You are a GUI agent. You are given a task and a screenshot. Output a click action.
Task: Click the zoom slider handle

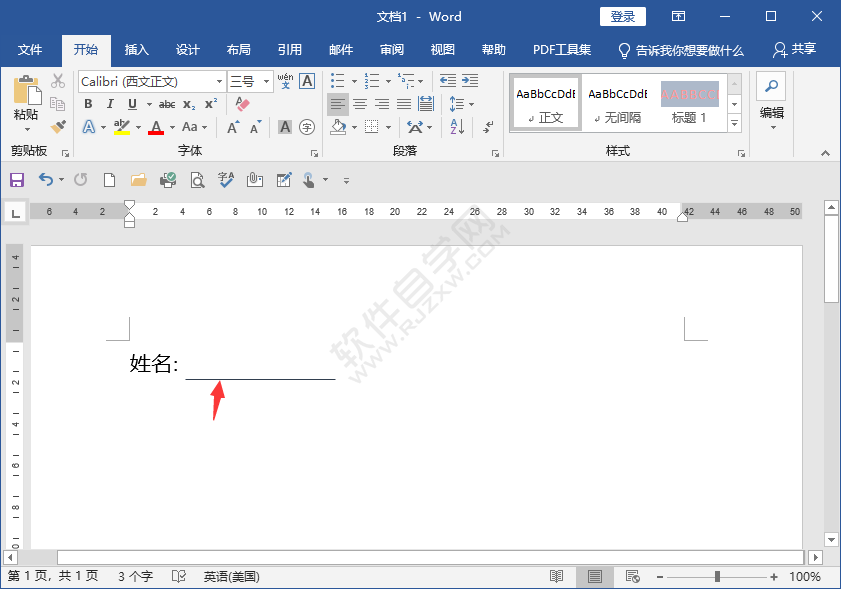pyautogui.click(x=717, y=577)
